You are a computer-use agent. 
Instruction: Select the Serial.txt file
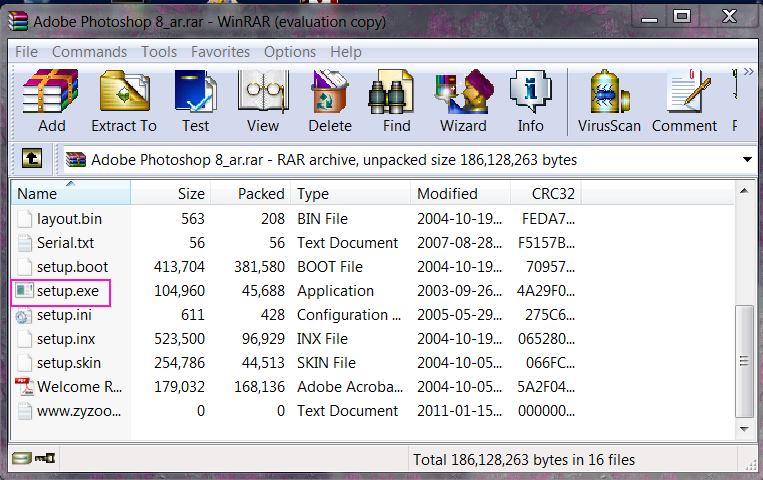68,243
